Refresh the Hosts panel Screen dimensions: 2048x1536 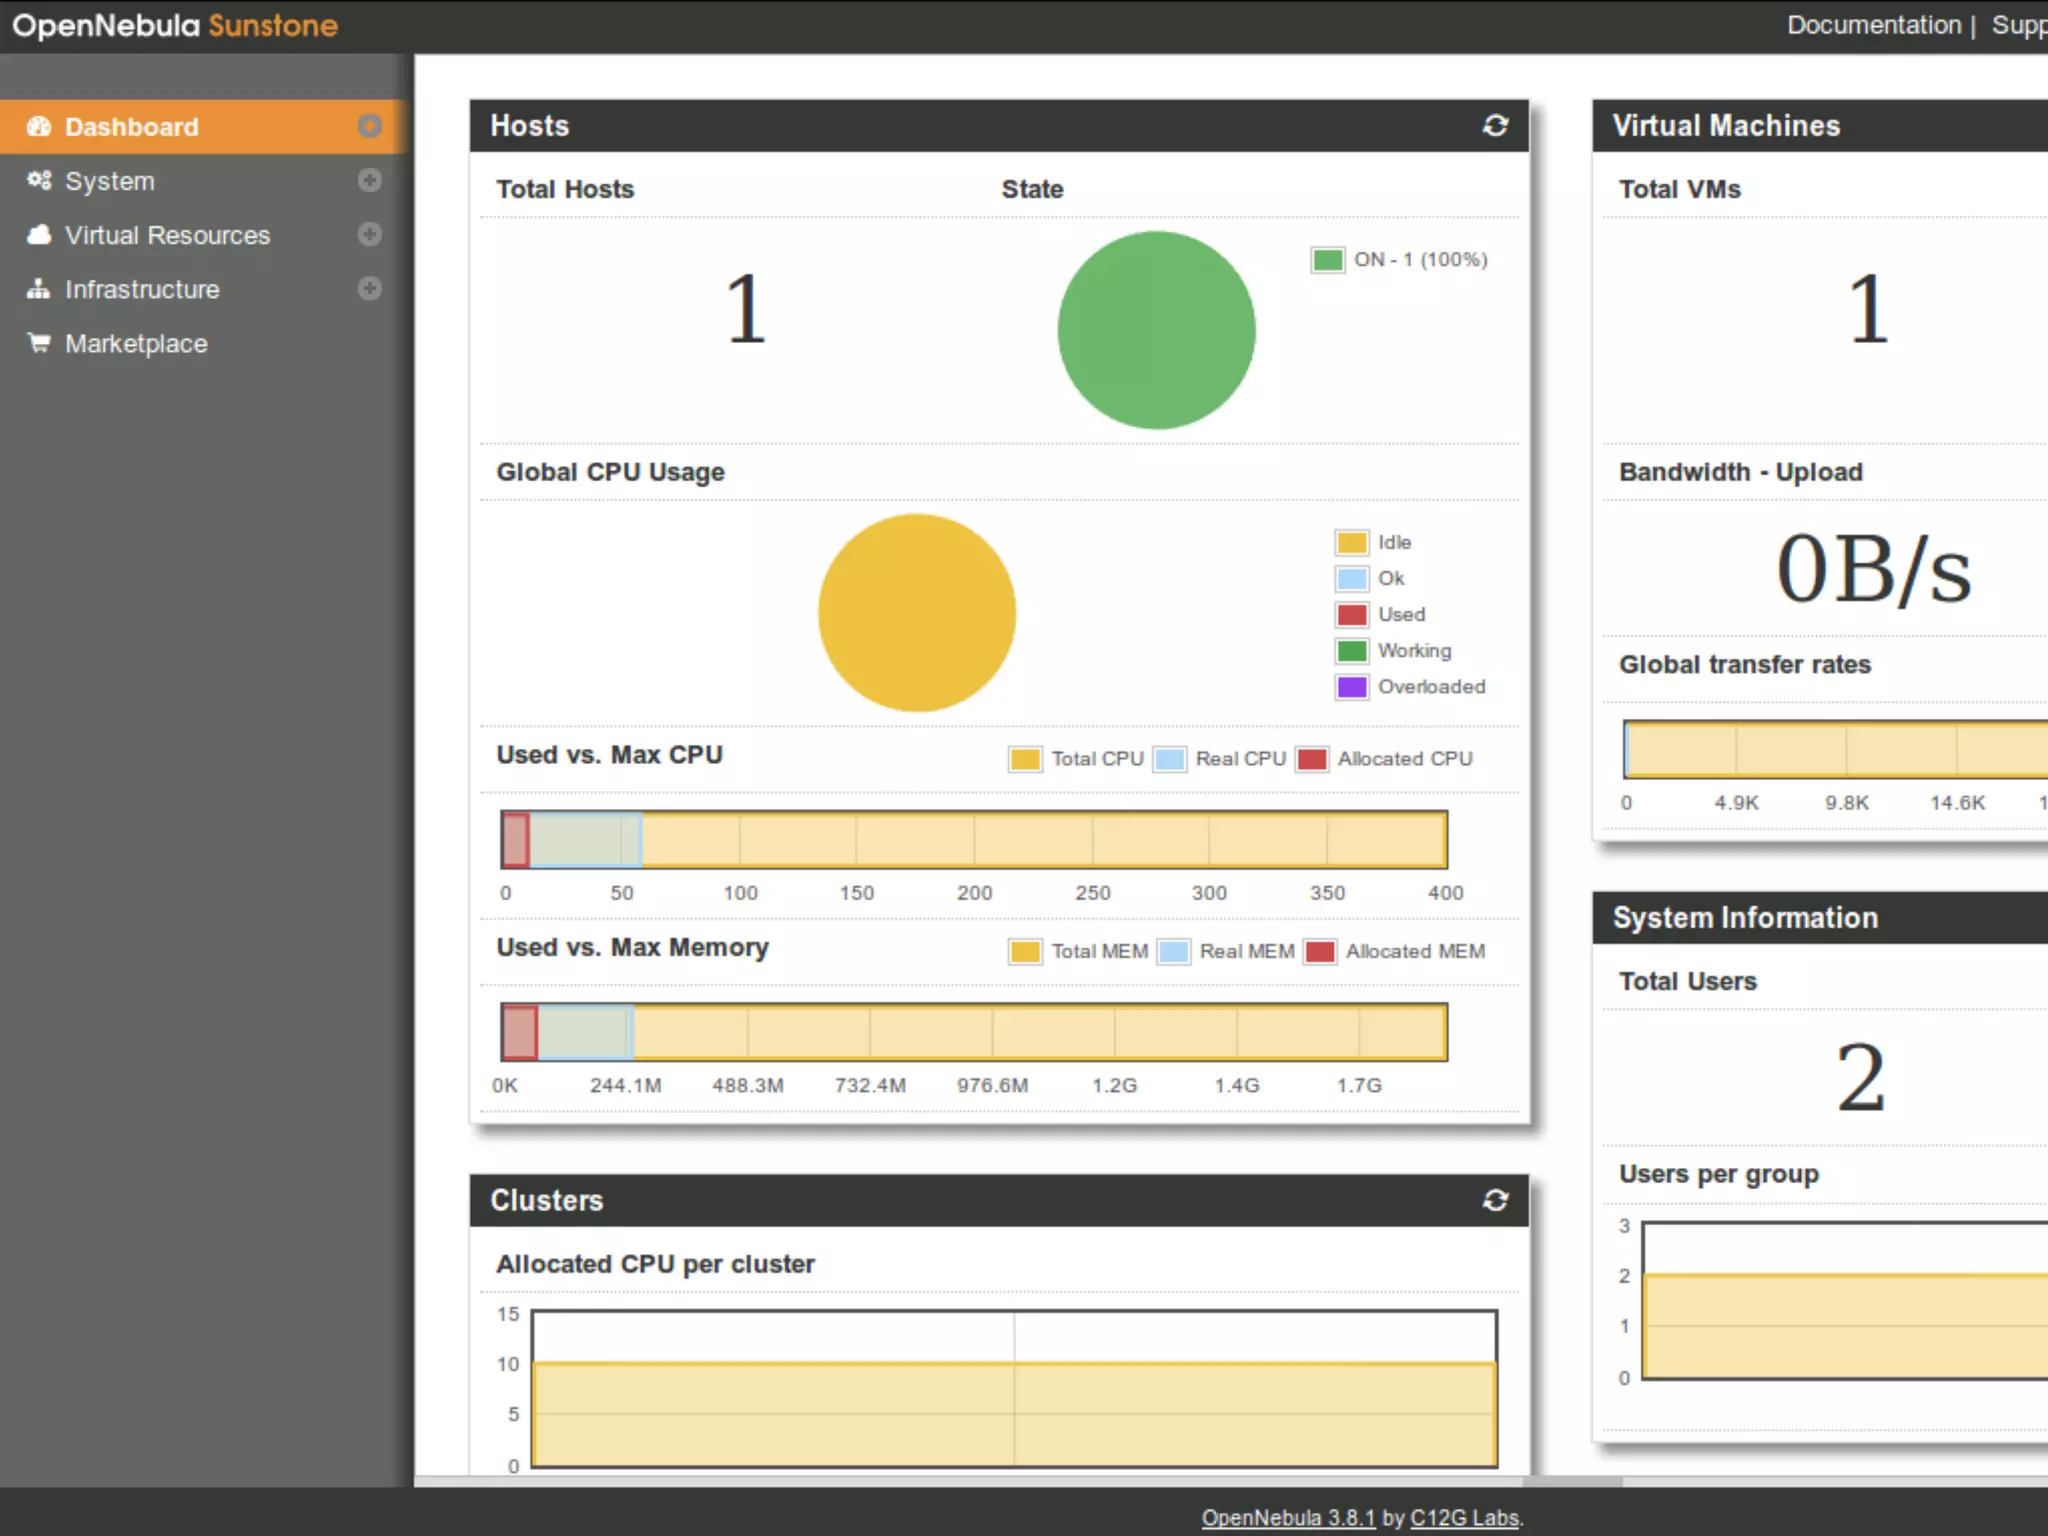(1495, 126)
